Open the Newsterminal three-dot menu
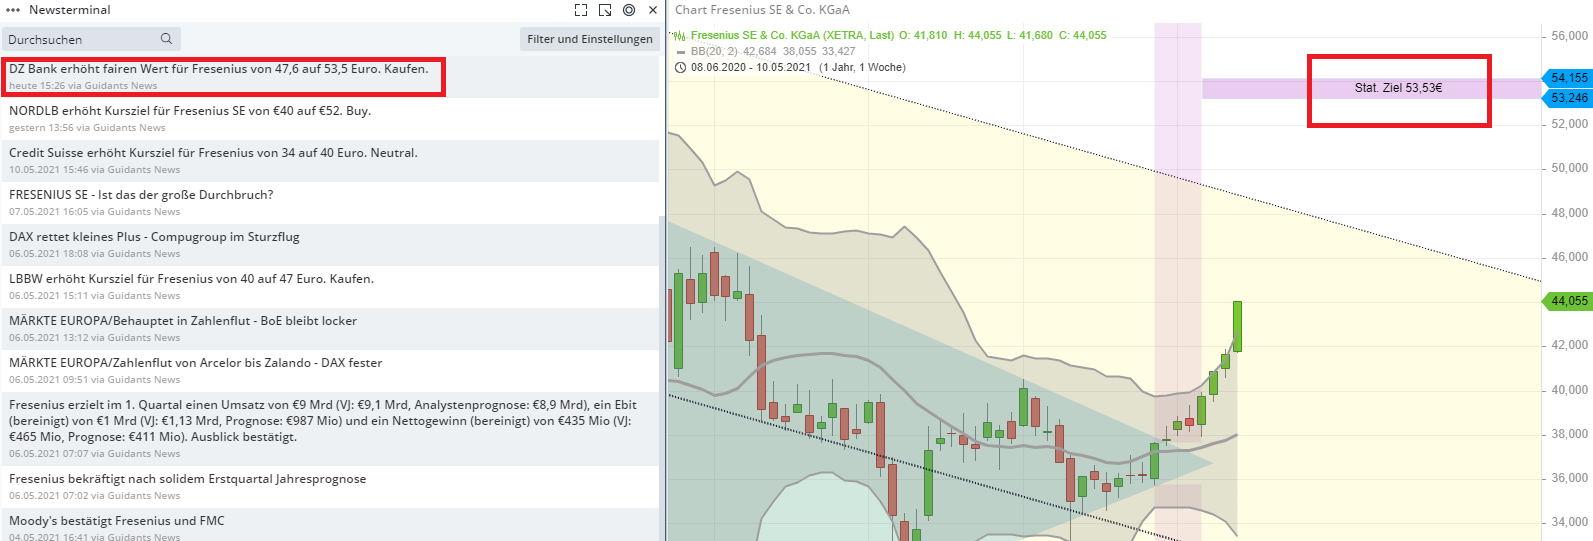This screenshot has width=1593, height=541. [13, 10]
